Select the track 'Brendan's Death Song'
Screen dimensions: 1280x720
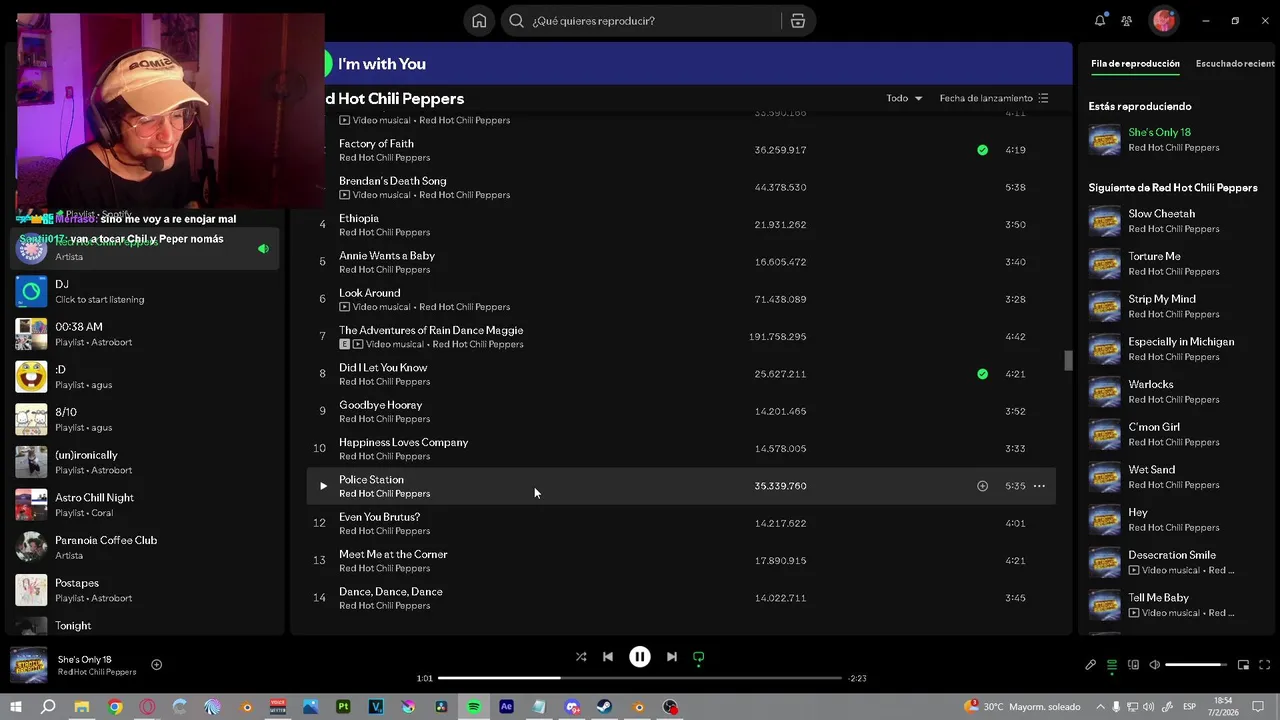click(681, 187)
